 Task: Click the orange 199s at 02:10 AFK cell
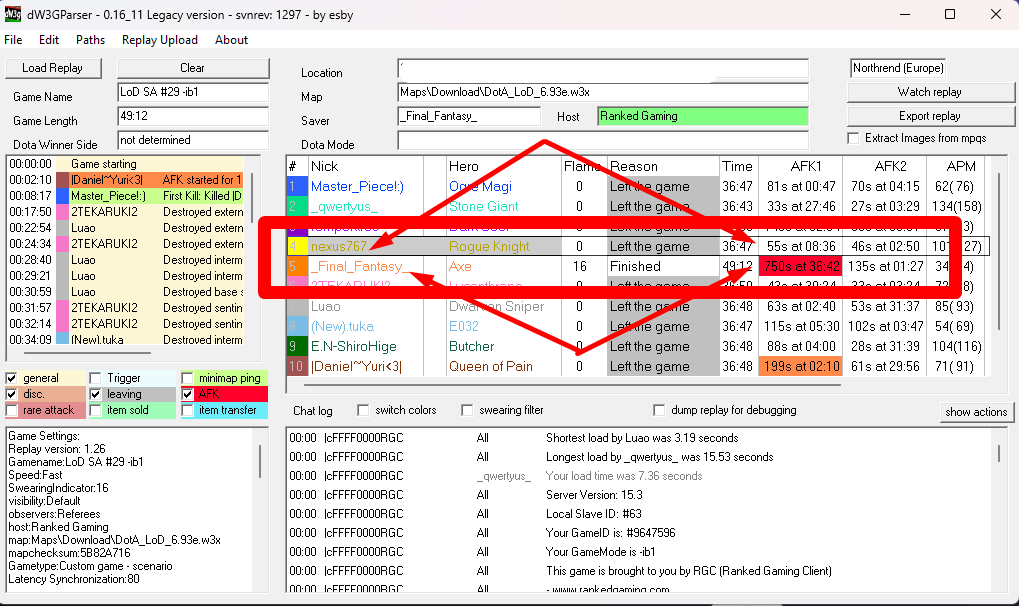tap(801, 367)
